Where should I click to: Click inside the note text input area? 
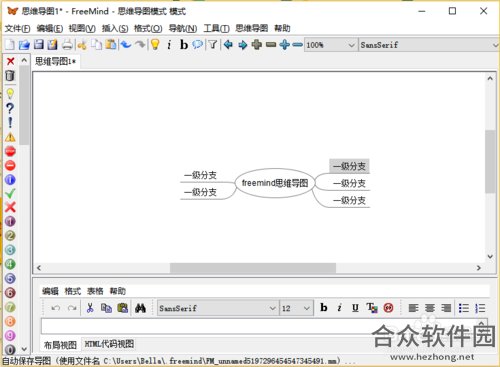[x=207, y=326]
